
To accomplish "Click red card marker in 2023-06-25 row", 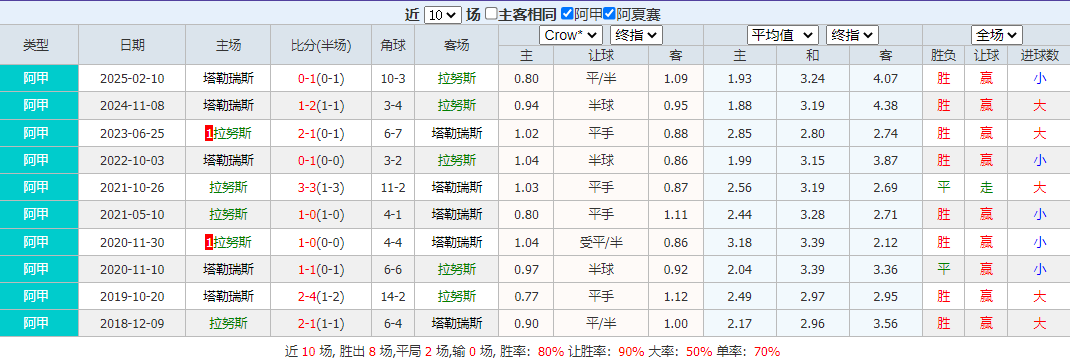I will click(209, 134).
